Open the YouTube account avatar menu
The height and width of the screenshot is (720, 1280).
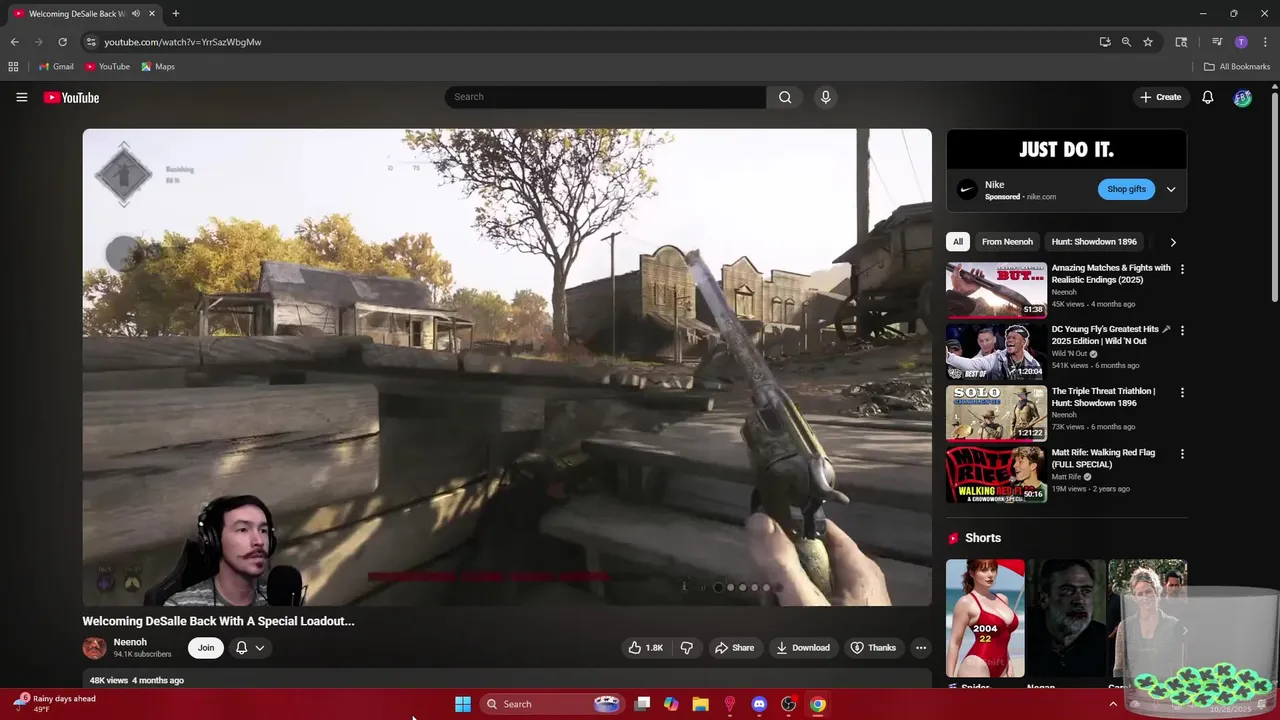(1242, 97)
